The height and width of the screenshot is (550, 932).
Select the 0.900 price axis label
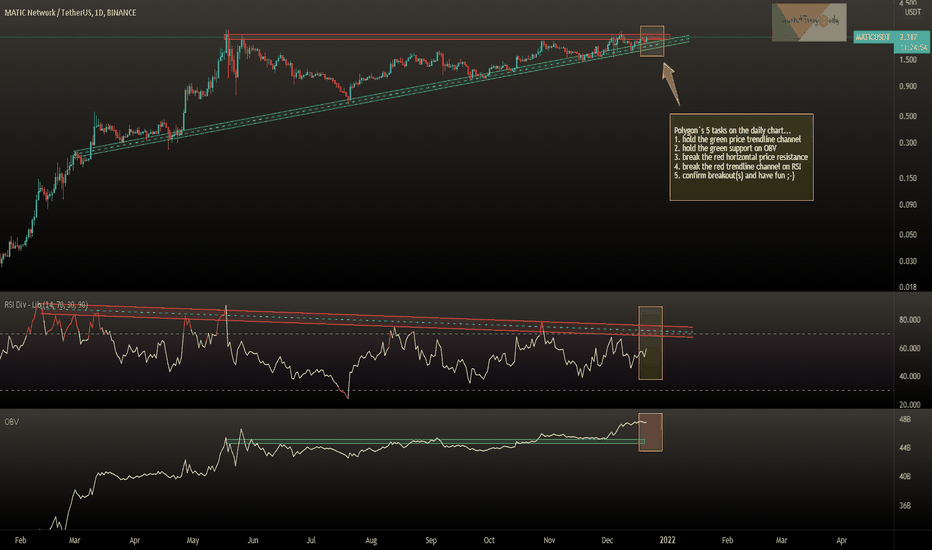coord(908,86)
